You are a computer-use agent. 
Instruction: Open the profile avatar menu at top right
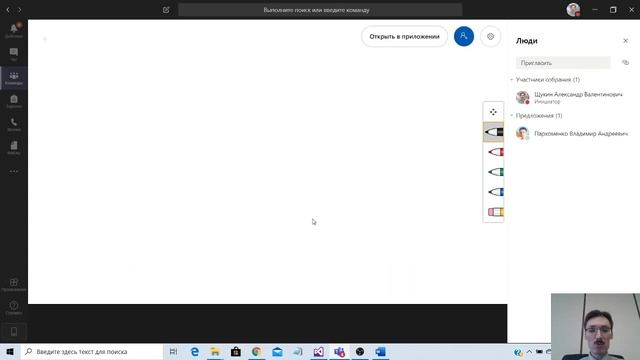click(x=573, y=10)
